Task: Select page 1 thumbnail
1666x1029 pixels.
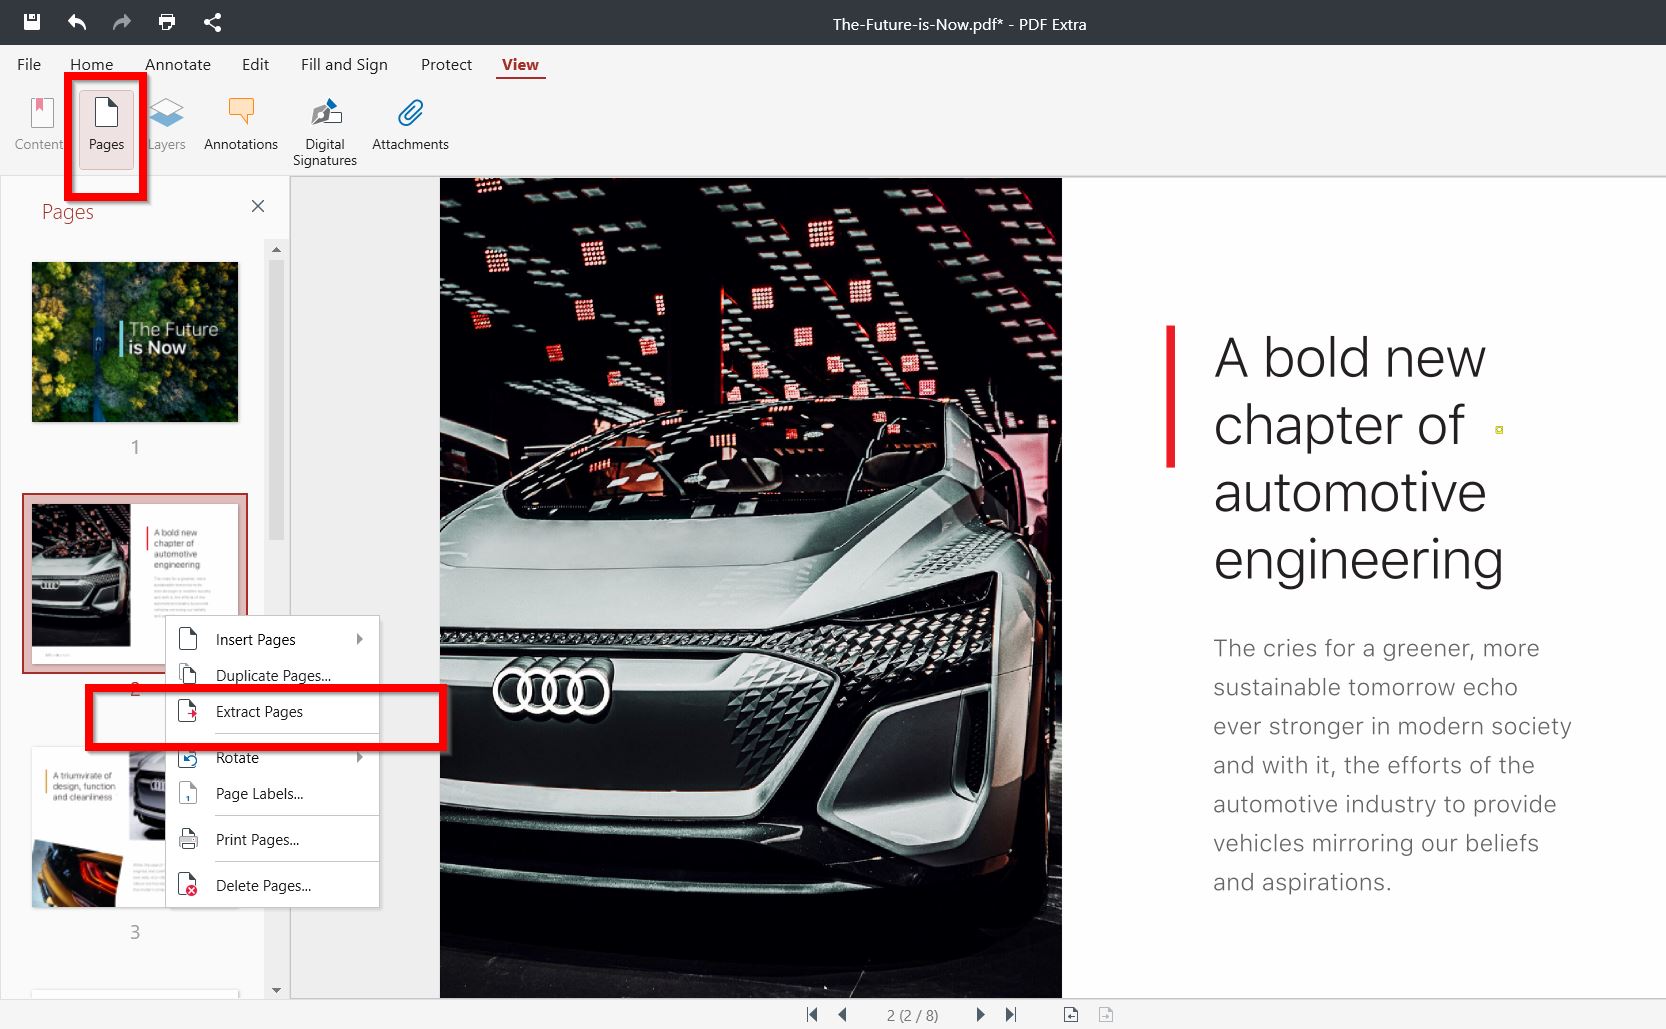Action: 135,342
